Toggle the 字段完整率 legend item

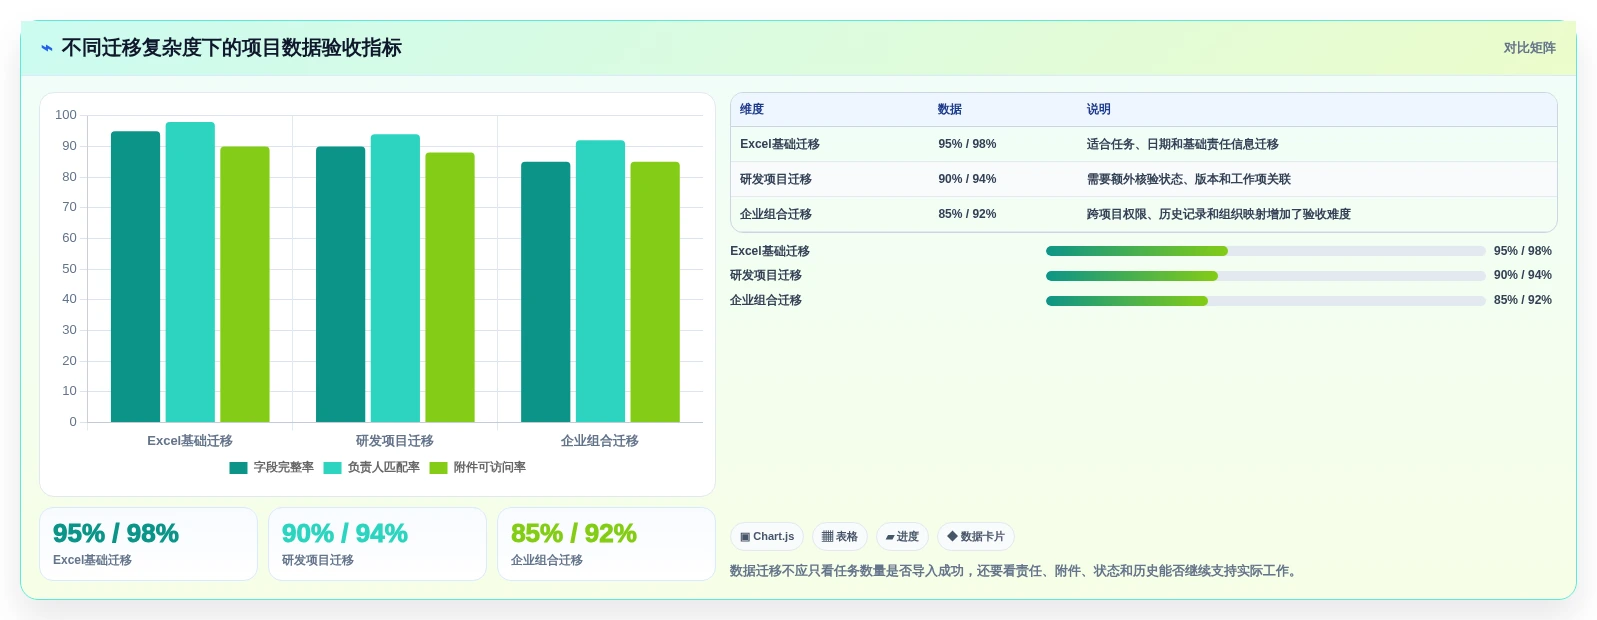(x=271, y=467)
